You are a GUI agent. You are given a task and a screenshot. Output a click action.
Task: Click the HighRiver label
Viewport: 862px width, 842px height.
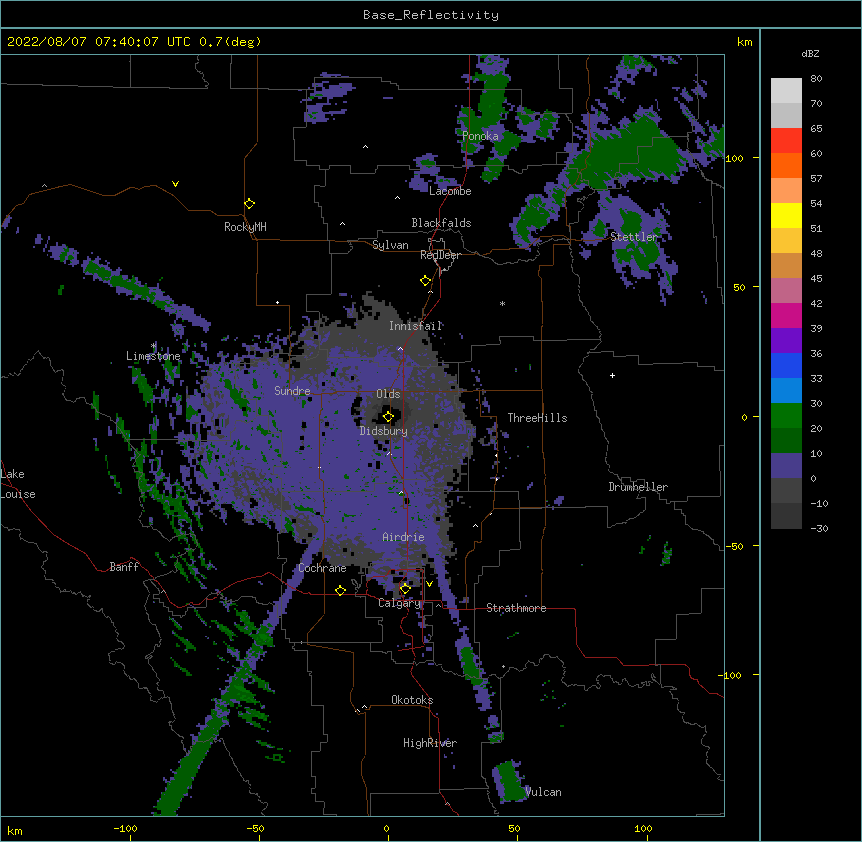[430, 743]
